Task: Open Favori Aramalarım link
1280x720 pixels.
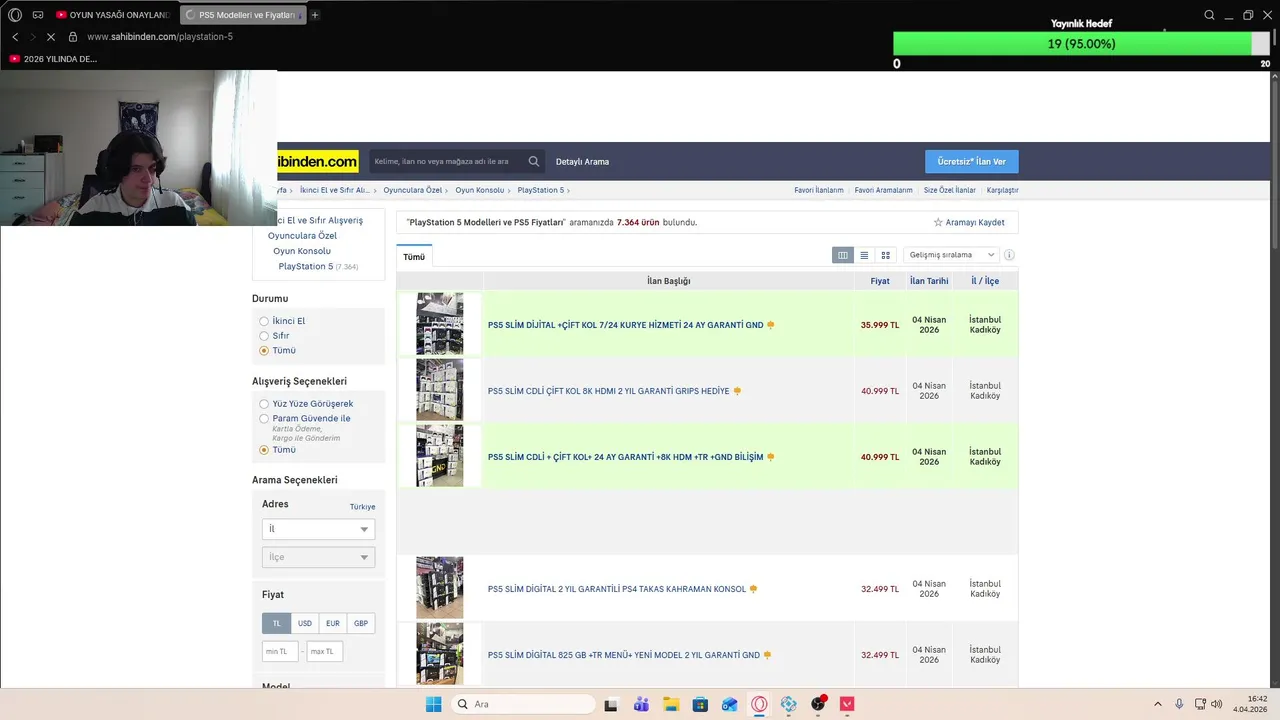Action: coord(883,190)
